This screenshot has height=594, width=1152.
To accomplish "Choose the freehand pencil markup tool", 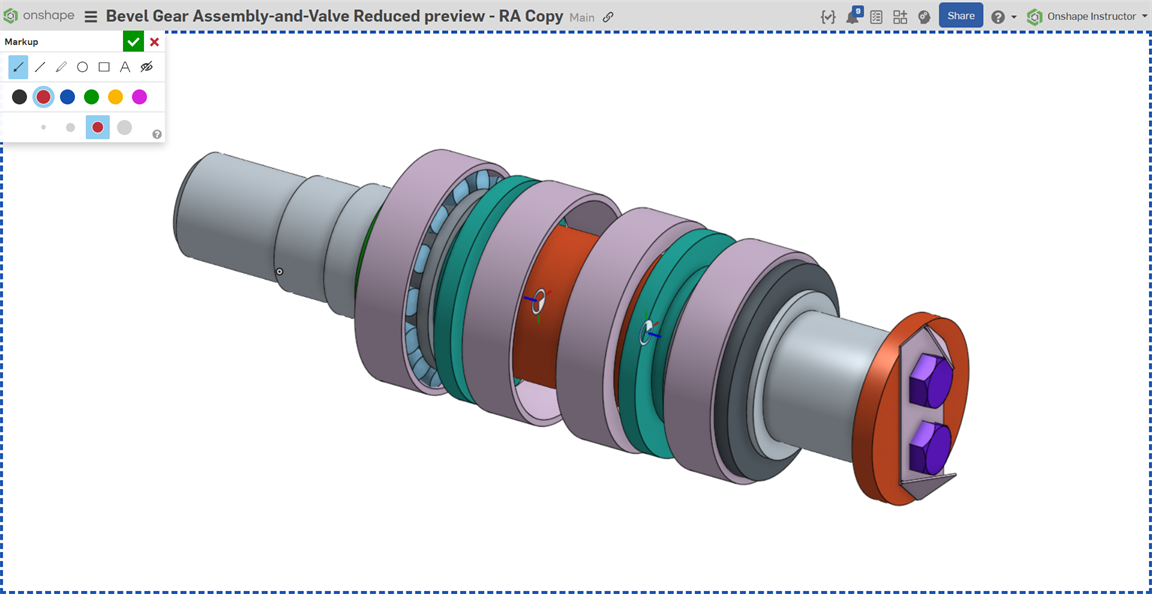I will point(61,67).
